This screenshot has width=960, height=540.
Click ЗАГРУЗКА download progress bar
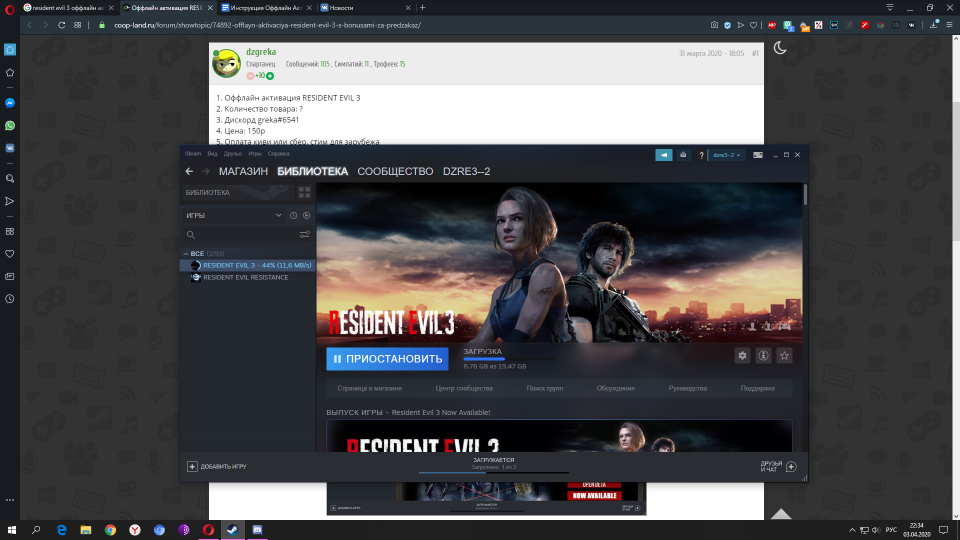[x=509, y=359]
